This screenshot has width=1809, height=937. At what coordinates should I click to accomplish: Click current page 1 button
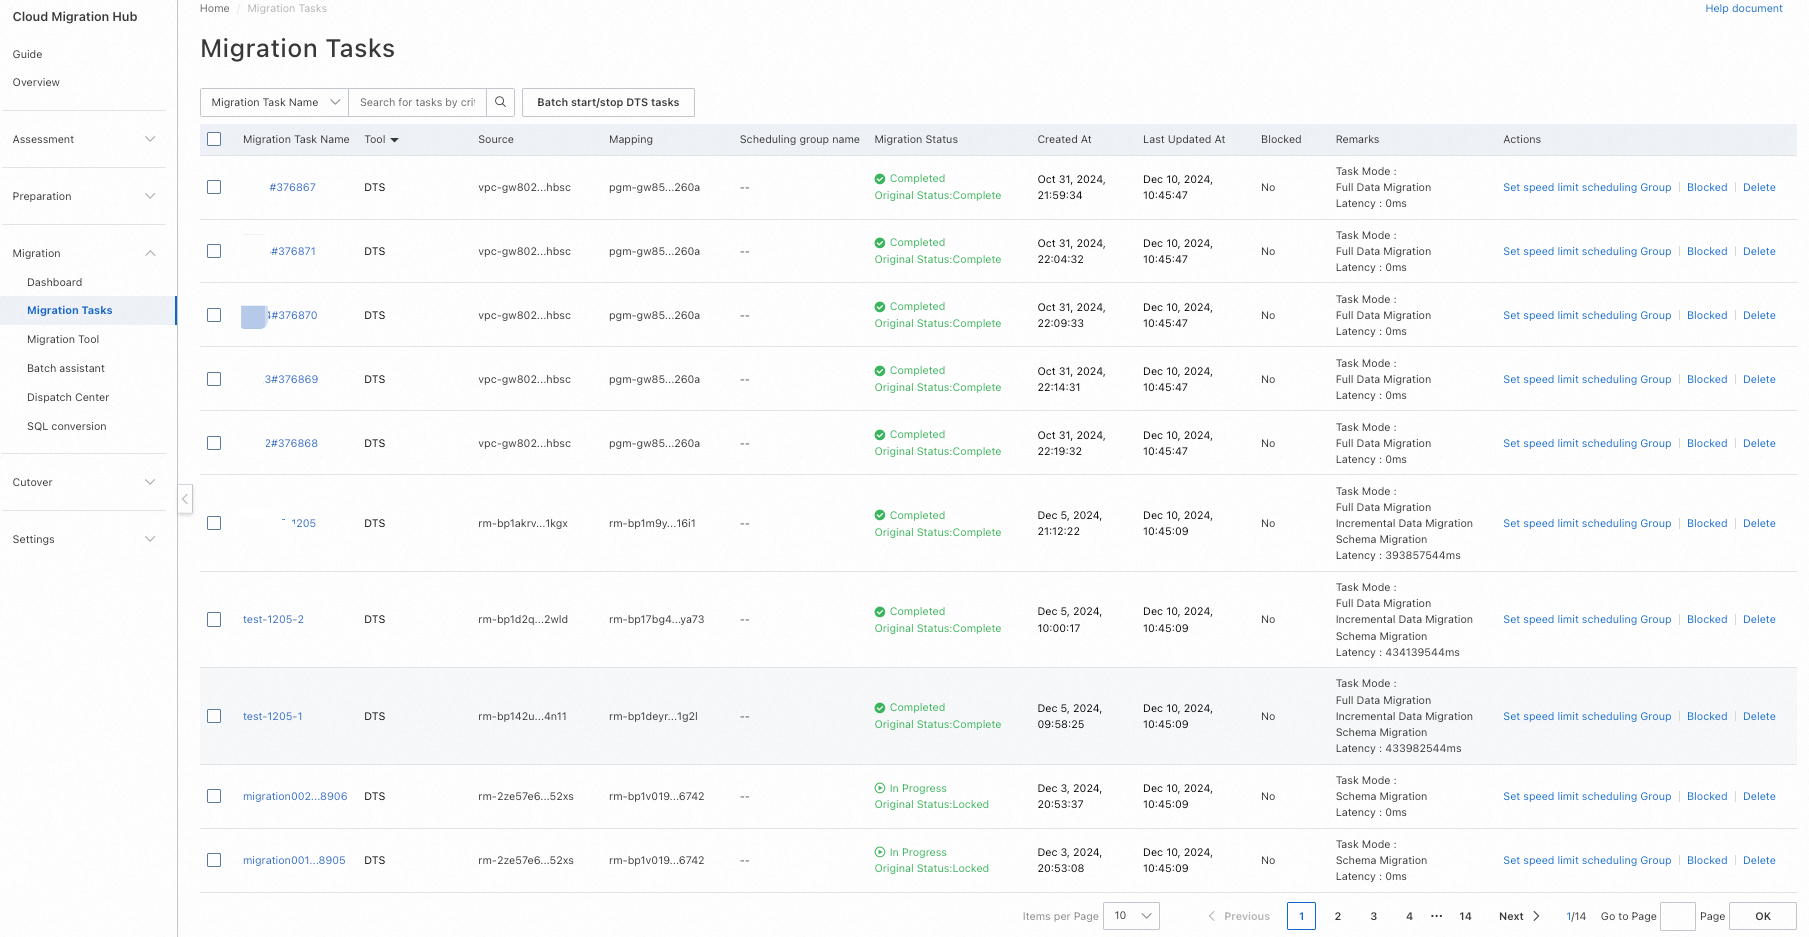tap(1301, 916)
